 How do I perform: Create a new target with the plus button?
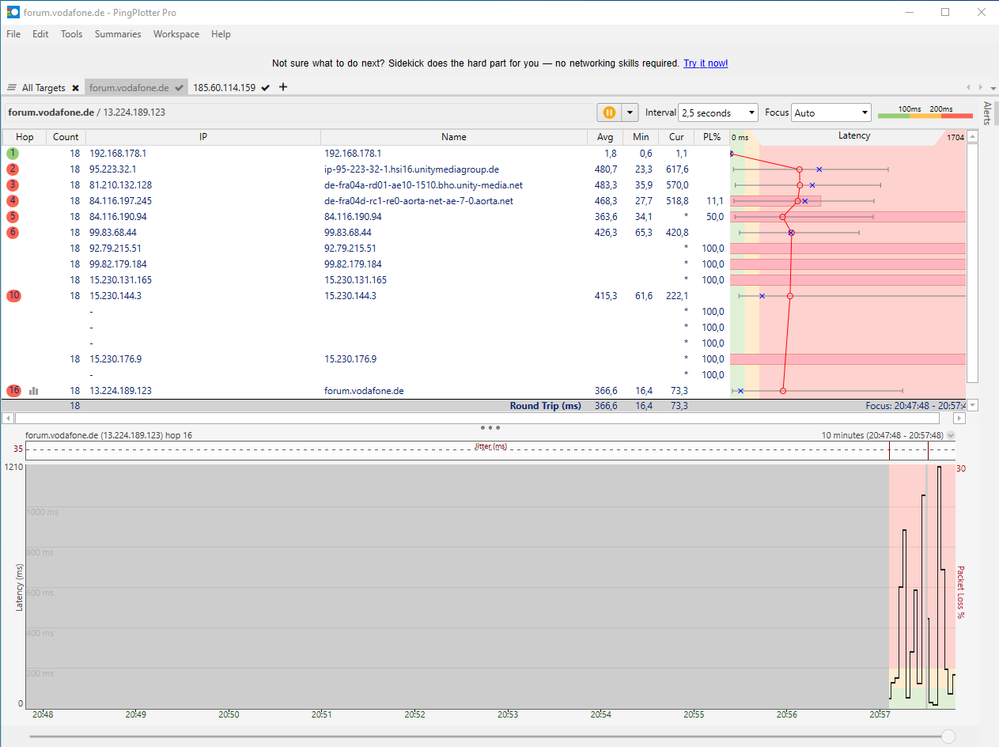284,87
